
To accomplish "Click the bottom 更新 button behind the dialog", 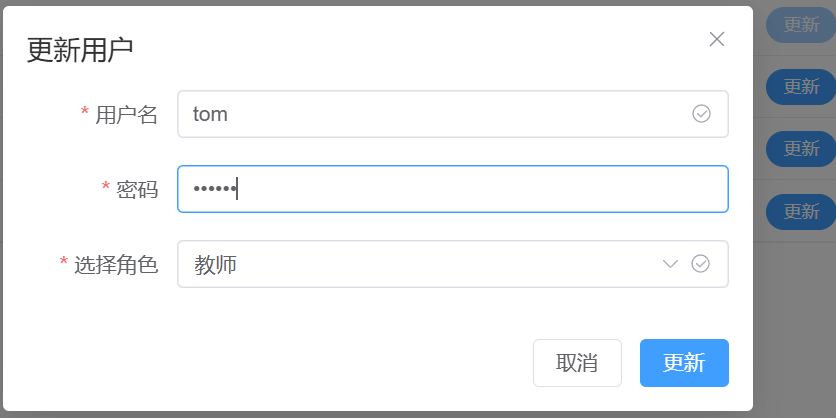I will tap(801, 211).
